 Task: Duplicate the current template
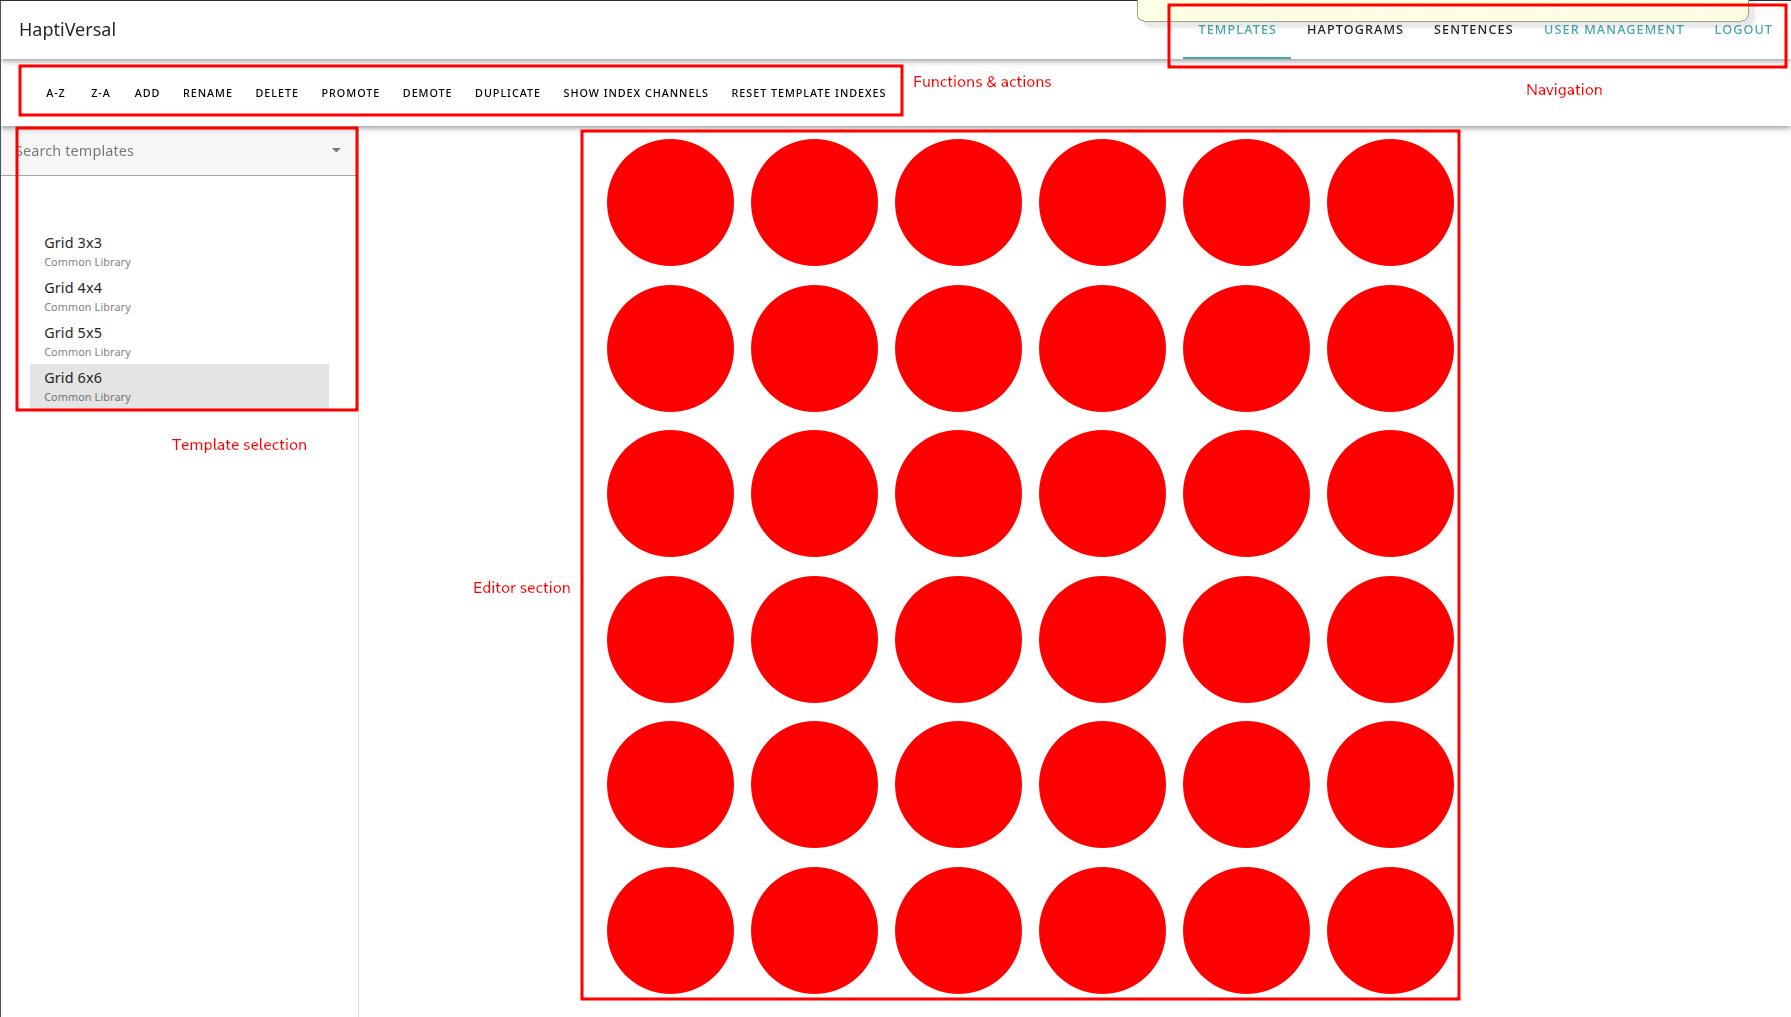(507, 92)
